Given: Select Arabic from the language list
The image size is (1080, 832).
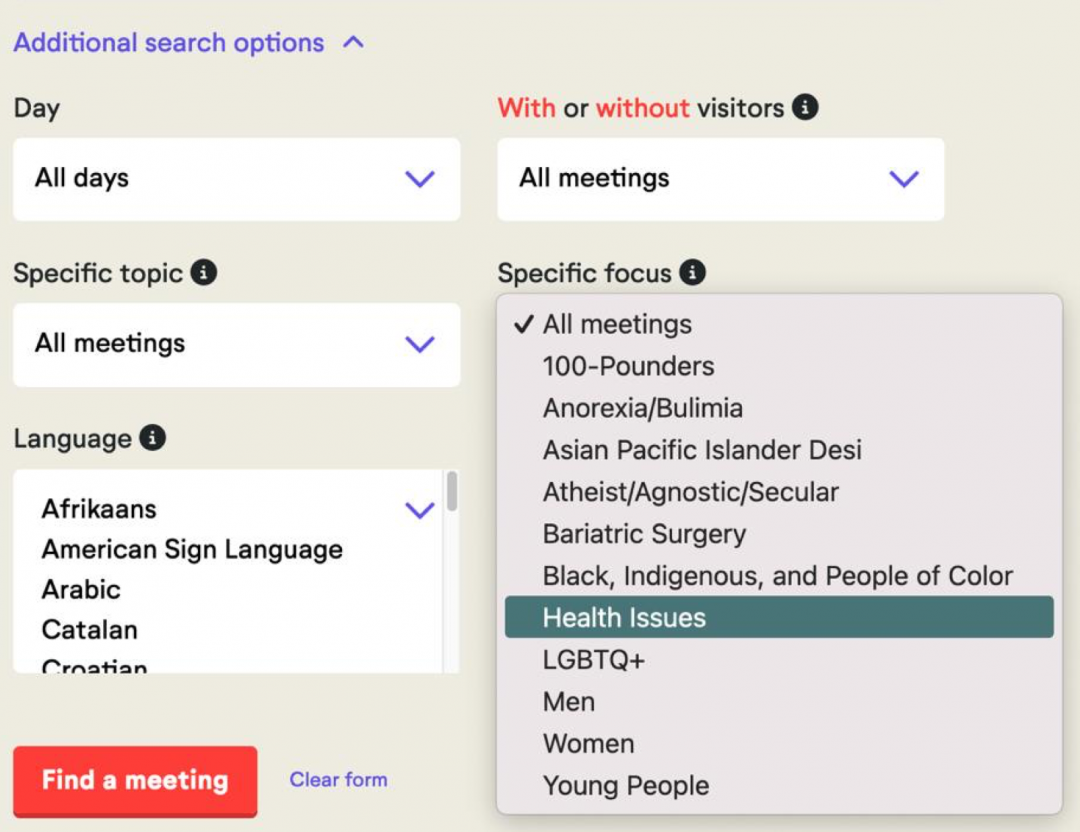Looking at the screenshot, I should [x=81, y=589].
